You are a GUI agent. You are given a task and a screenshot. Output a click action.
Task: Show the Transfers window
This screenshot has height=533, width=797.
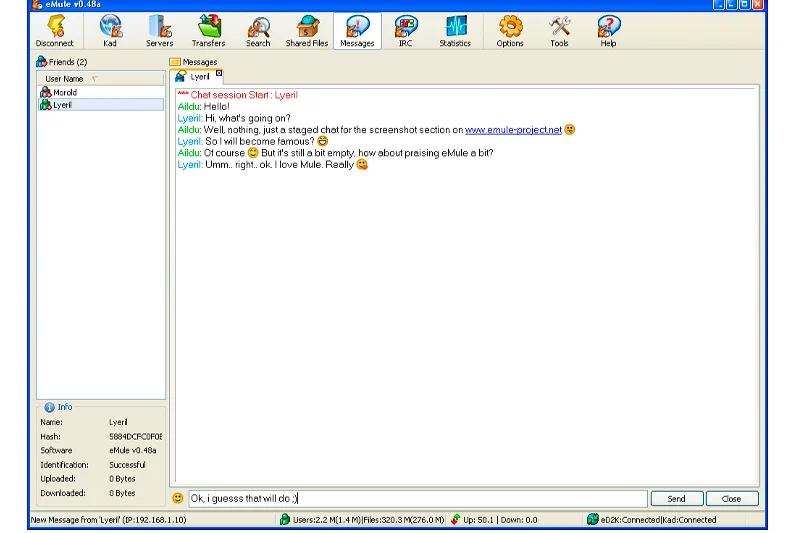tap(208, 31)
